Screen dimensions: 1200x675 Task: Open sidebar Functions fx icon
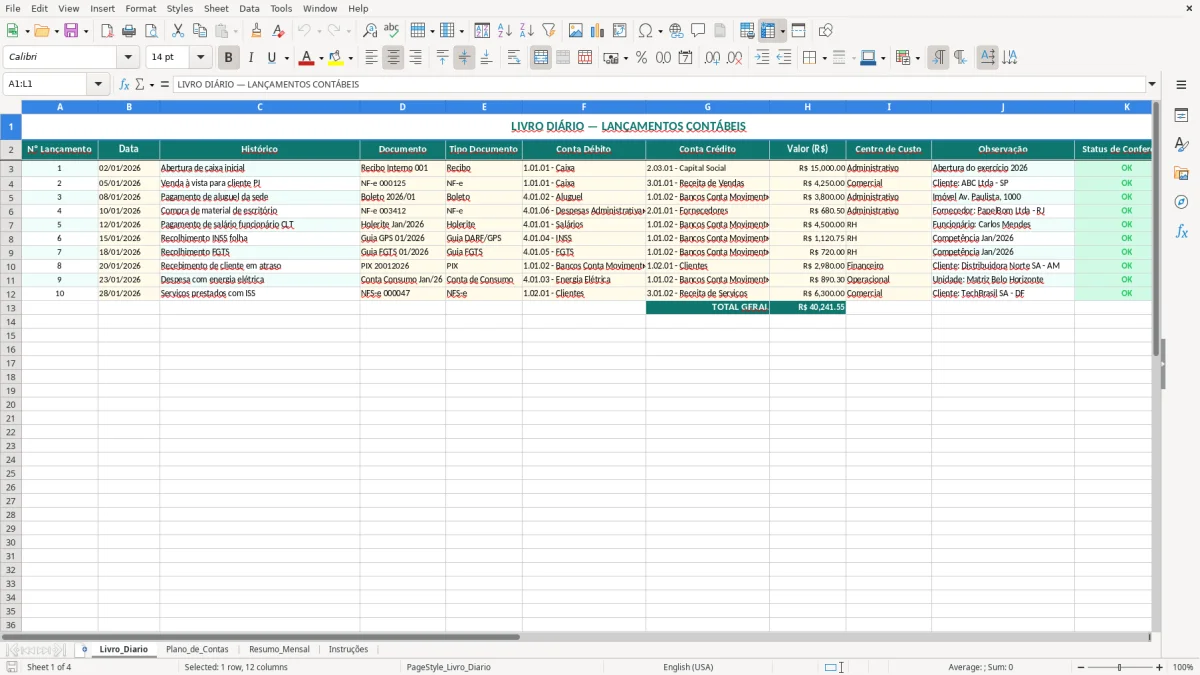1181,232
